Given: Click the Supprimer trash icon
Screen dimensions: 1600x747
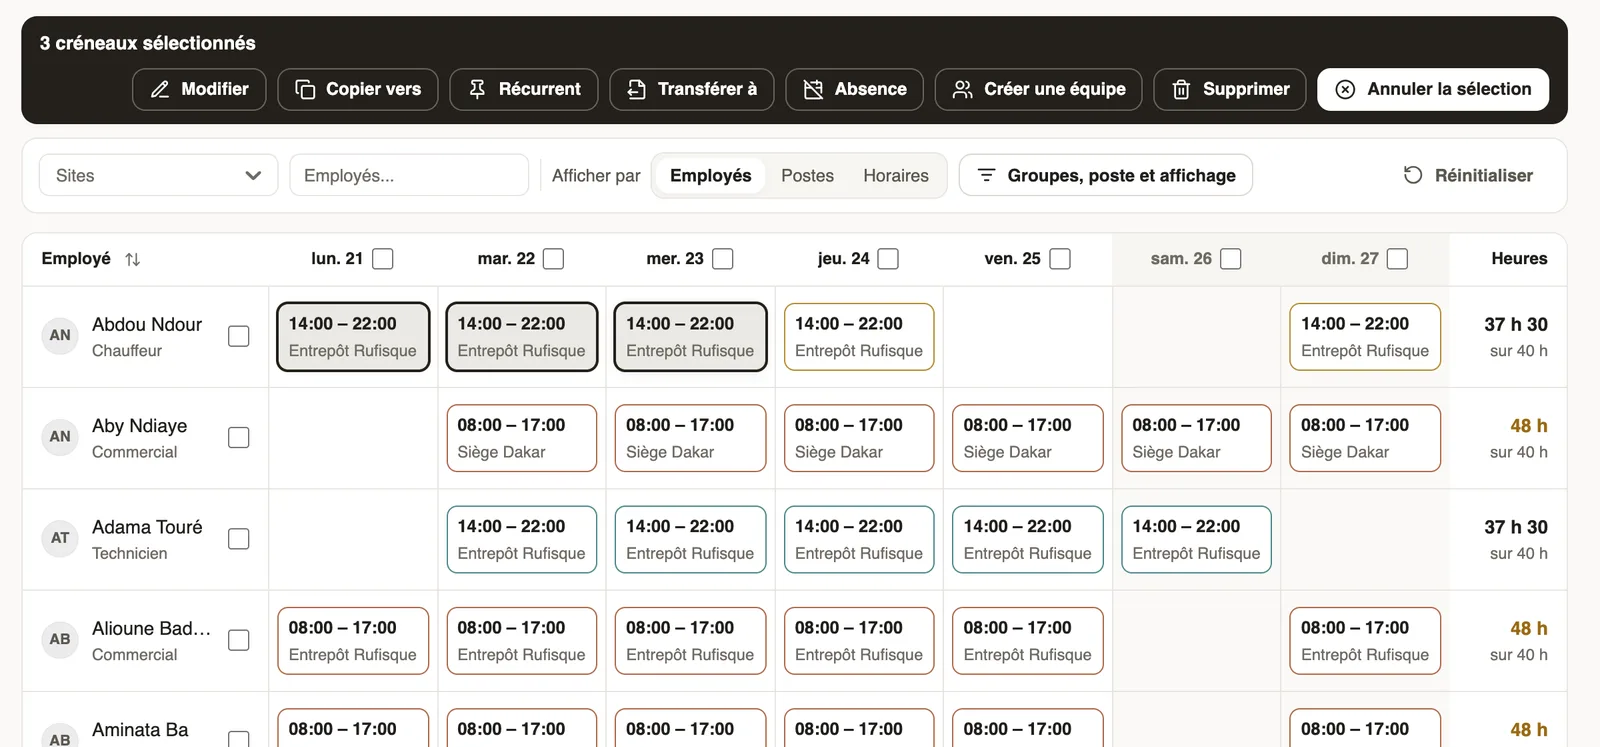Looking at the screenshot, I should point(1181,90).
